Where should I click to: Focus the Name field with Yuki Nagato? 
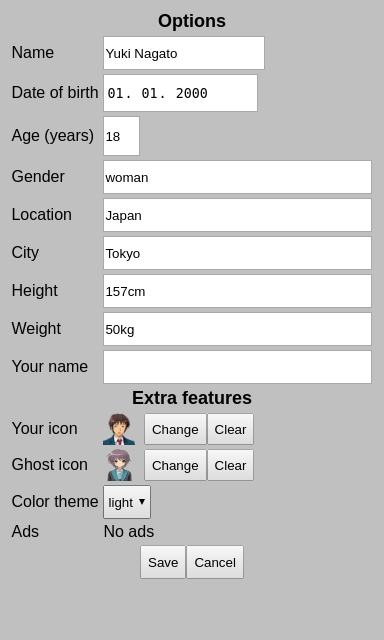[184, 53]
